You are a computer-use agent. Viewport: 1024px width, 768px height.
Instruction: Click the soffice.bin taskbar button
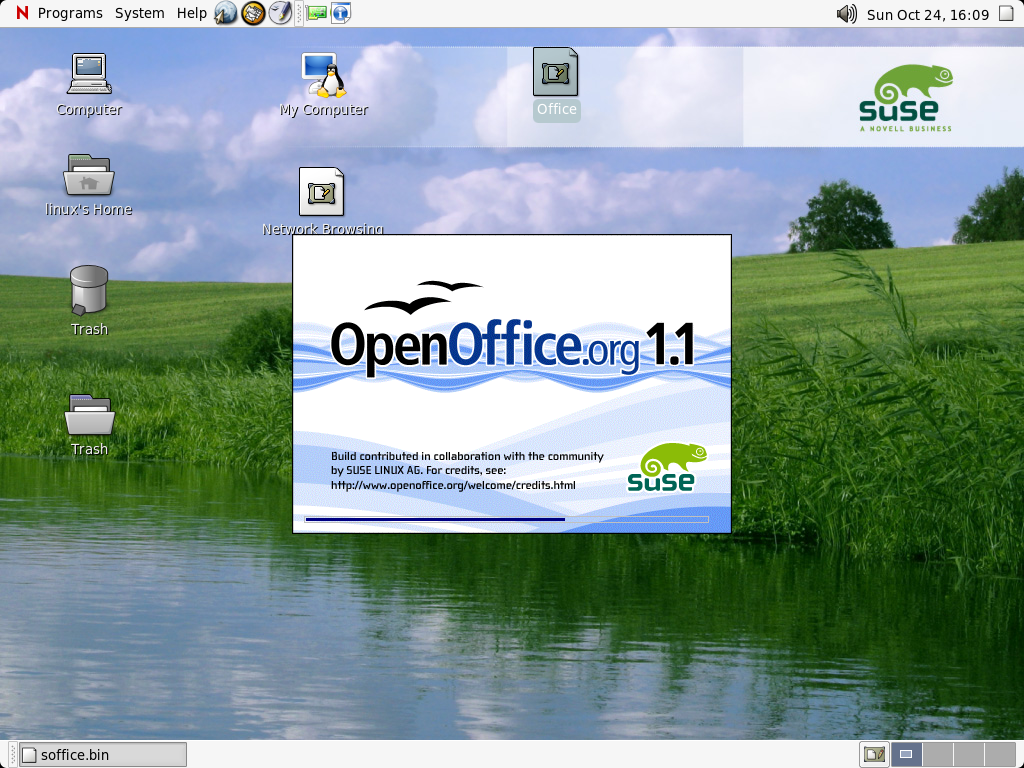[x=103, y=754]
